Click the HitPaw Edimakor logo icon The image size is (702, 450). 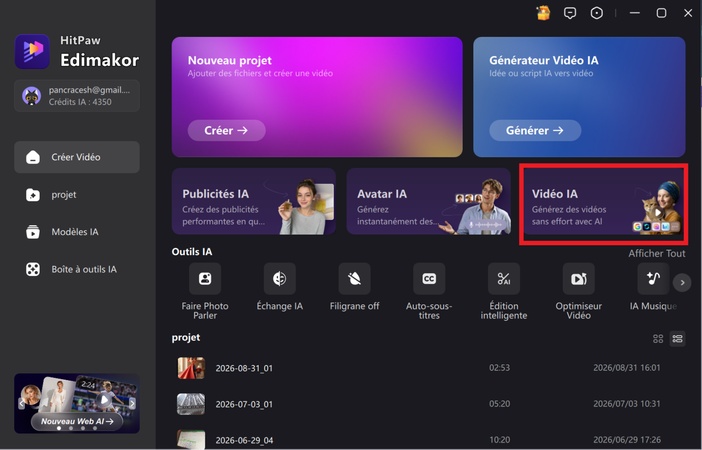[x=32, y=51]
